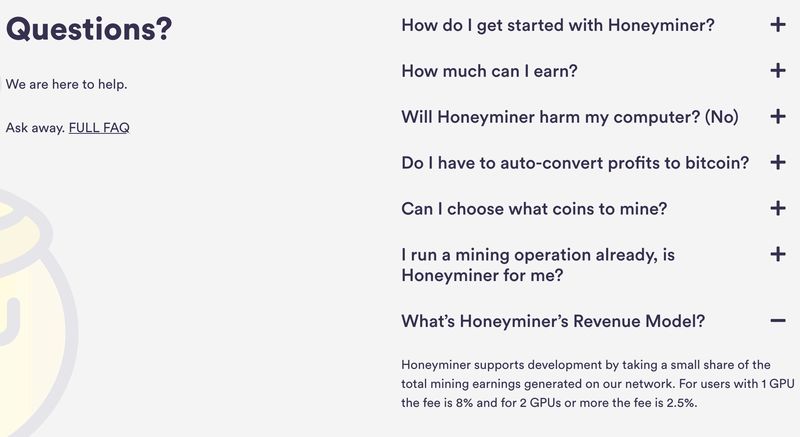
Task: Expand the "How much can I earn?" question
Action: (489, 71)
